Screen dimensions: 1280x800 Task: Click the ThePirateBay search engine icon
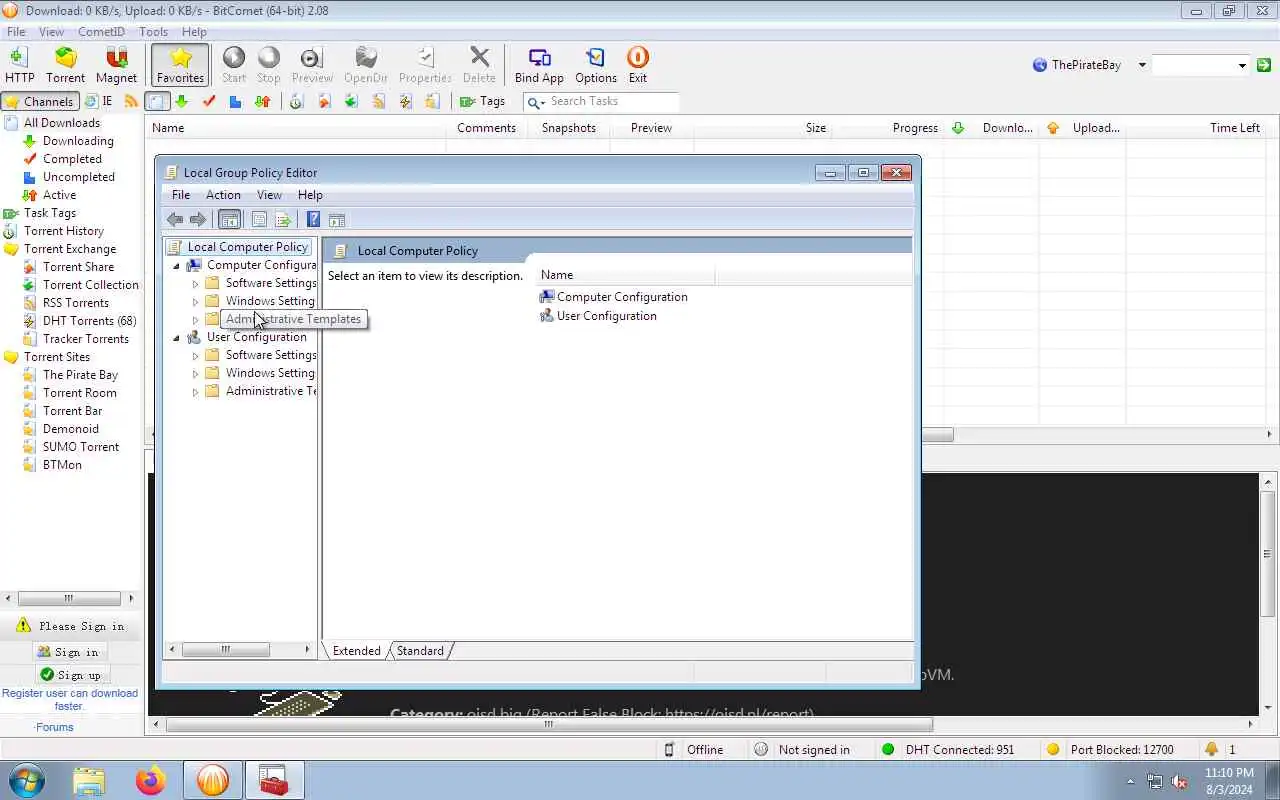click(1039, 65)
